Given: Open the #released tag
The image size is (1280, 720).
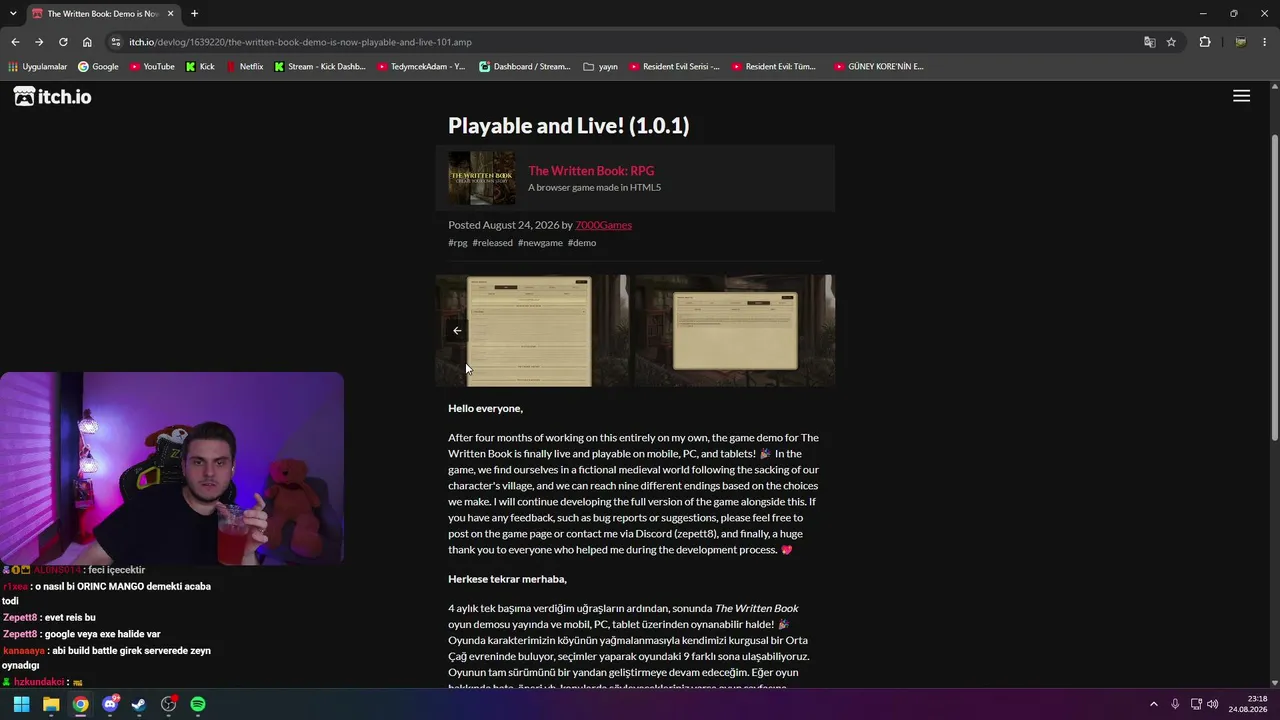Looking at the screenshot, I should (x=492, y=243).
